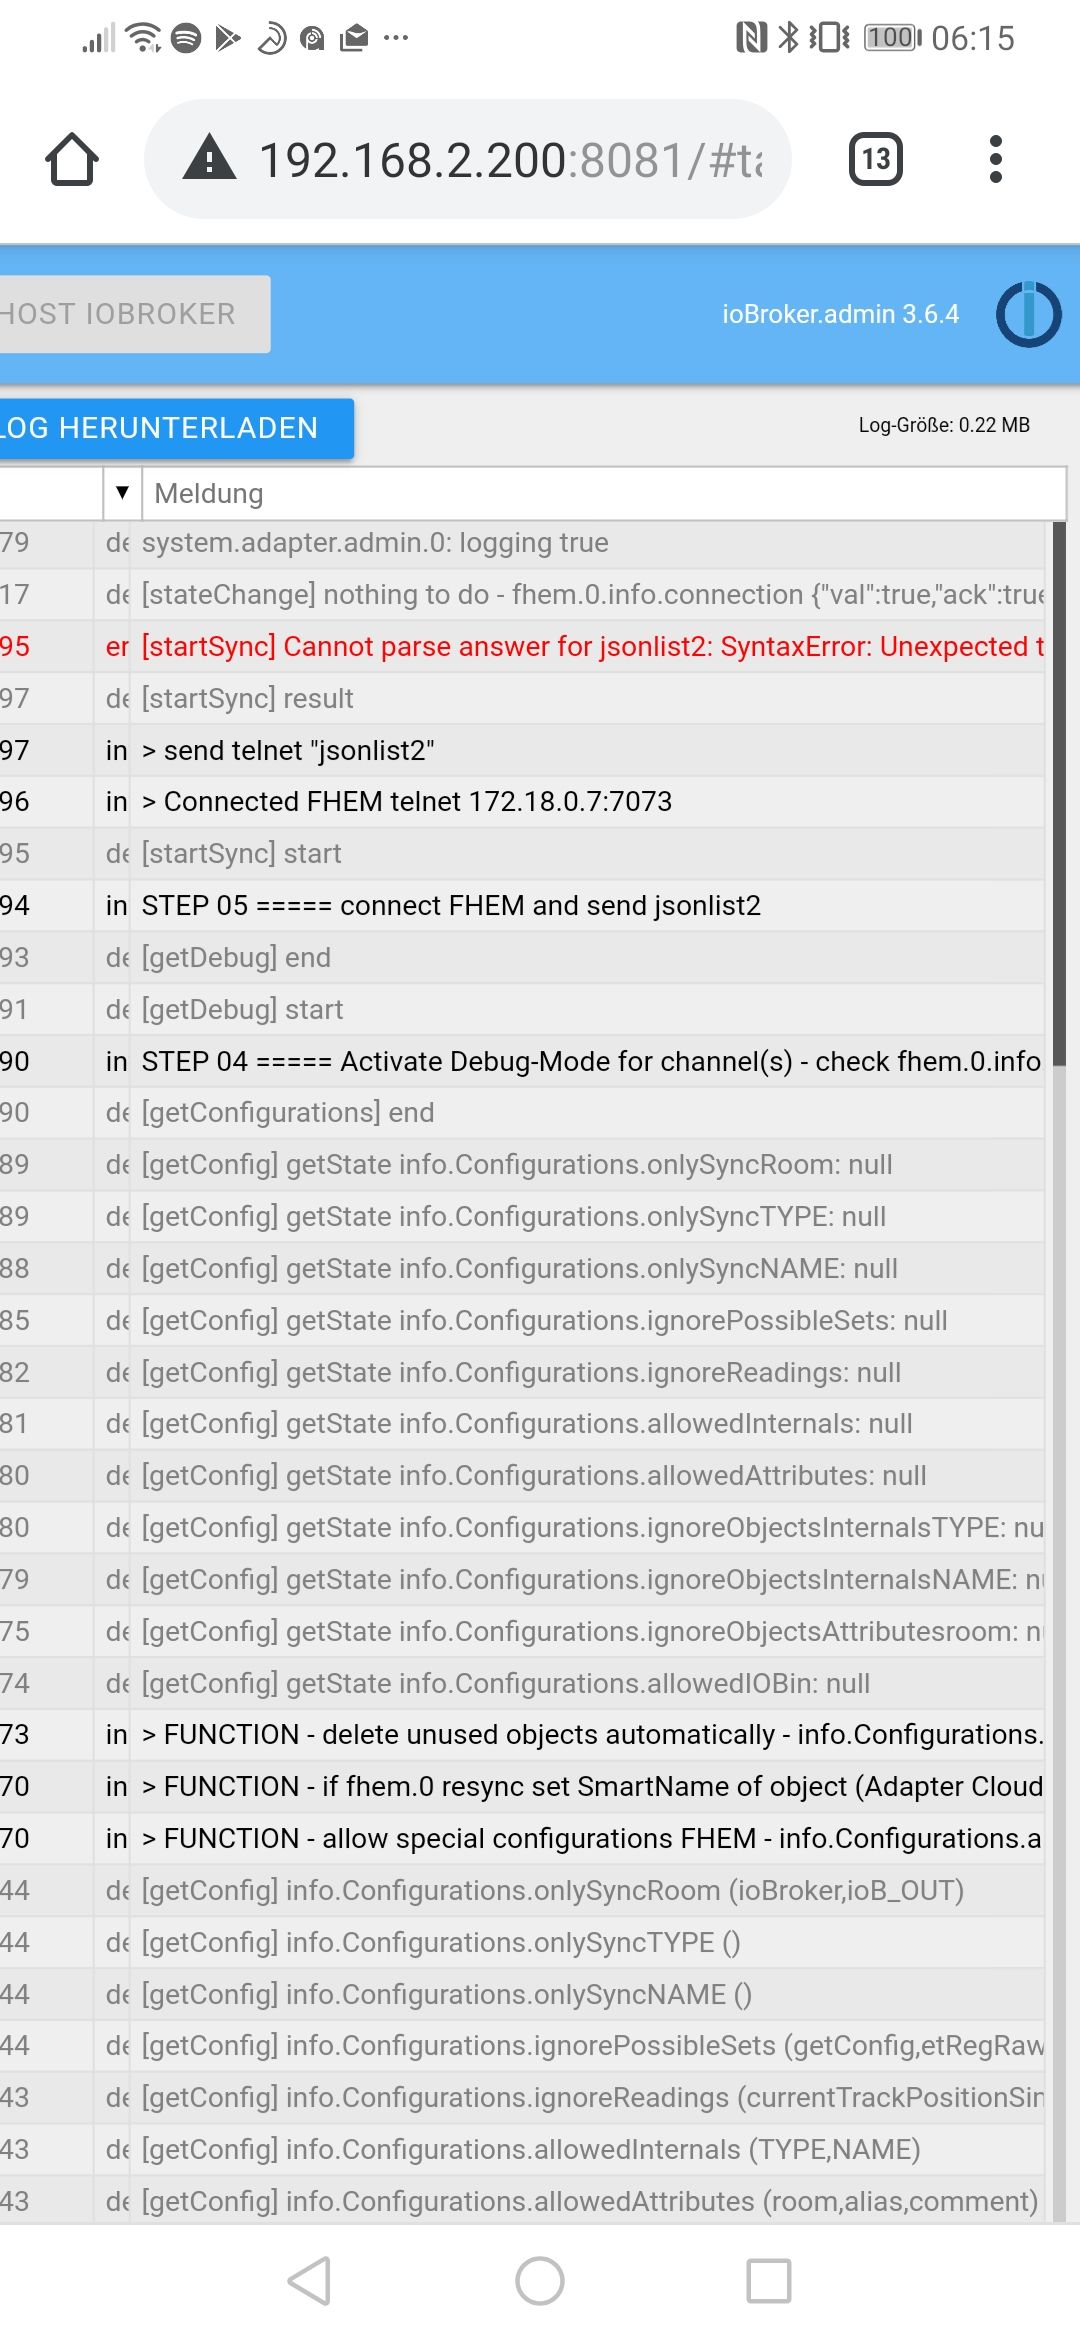
Task: Select the 'STEP 05 connect FHEM' log row
Action: tap(522, 905)
